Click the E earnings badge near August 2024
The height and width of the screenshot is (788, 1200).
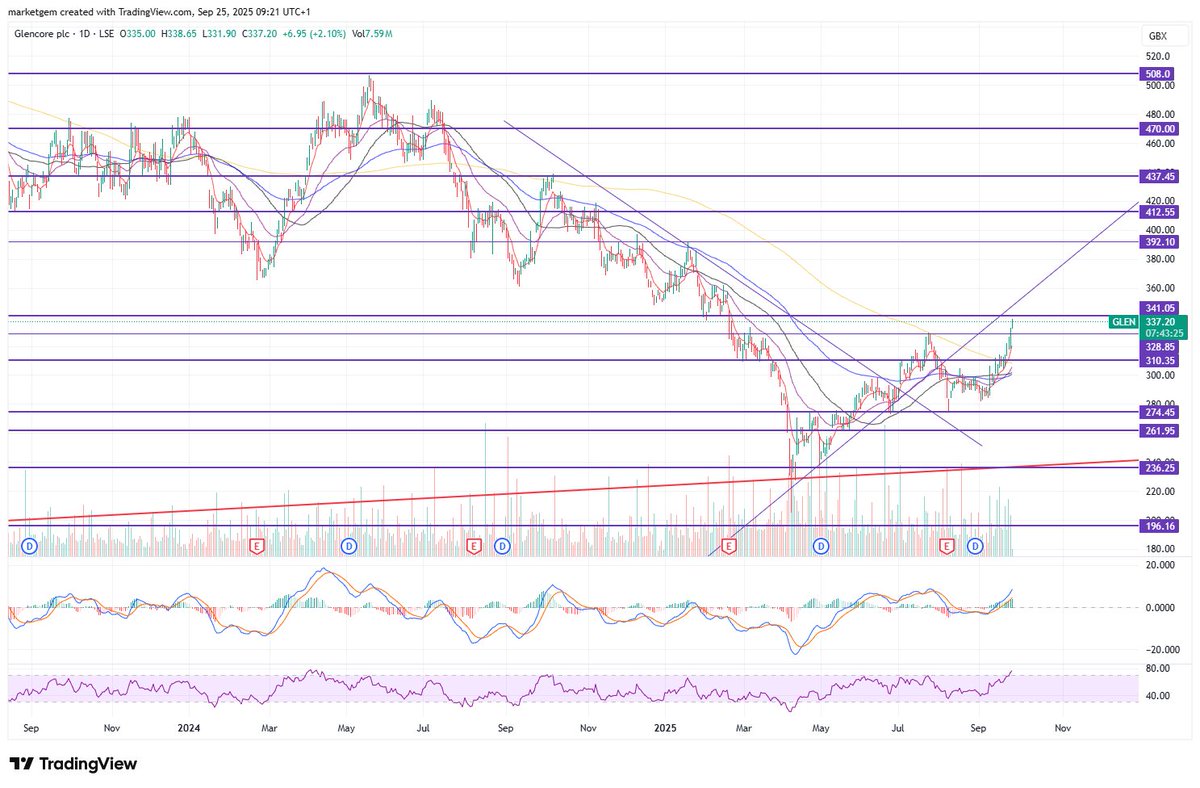pyautogui.click(x=472, y=547)
